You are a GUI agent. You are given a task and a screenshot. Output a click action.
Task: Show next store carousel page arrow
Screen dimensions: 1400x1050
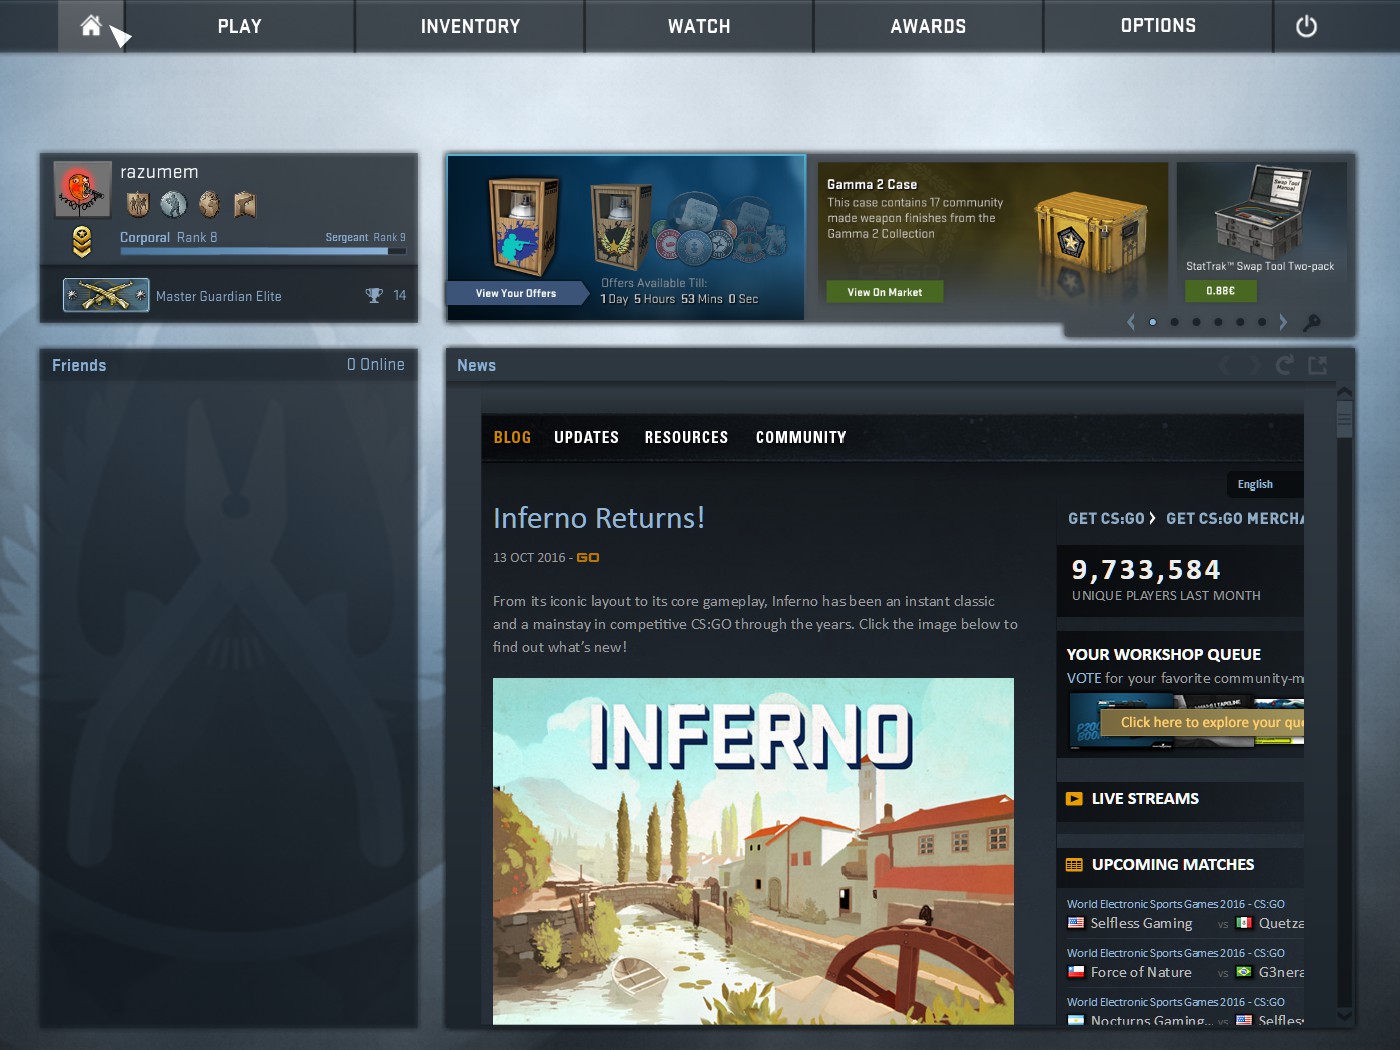[x=1283, y=322]
